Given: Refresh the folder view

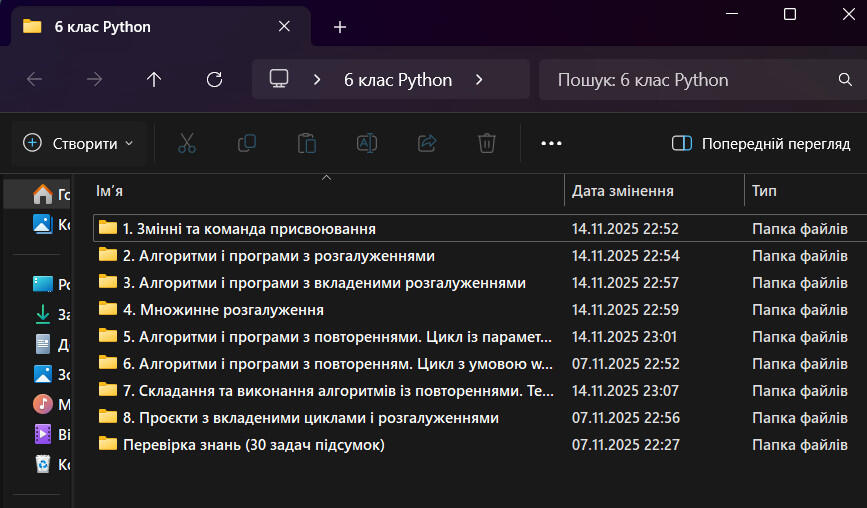Looking at the screenshot, I should (215, 80).
